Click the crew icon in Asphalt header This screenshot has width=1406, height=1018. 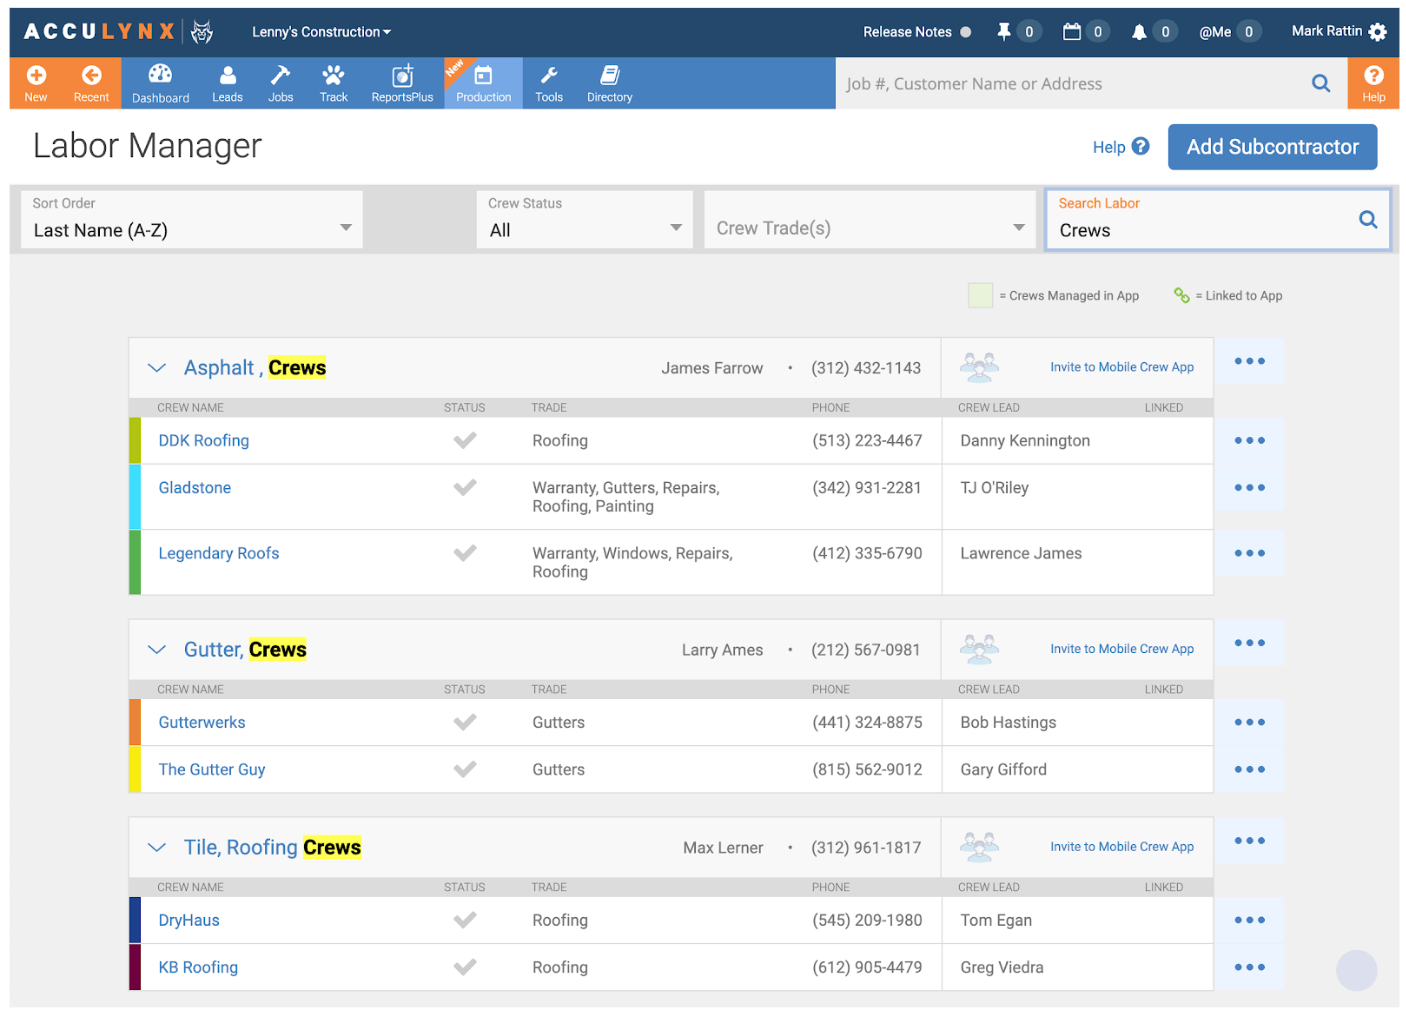tap(979, 368)
